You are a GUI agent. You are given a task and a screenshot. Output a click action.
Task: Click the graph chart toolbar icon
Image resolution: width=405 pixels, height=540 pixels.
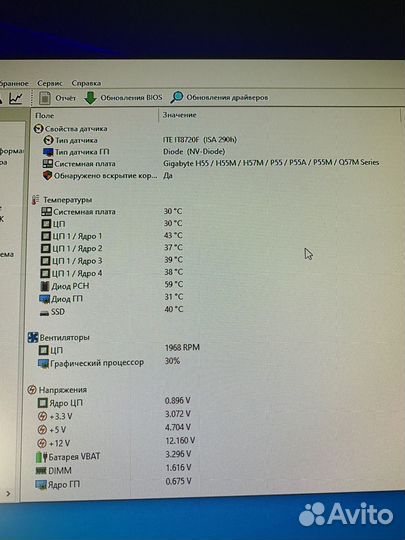click(16, 98)
